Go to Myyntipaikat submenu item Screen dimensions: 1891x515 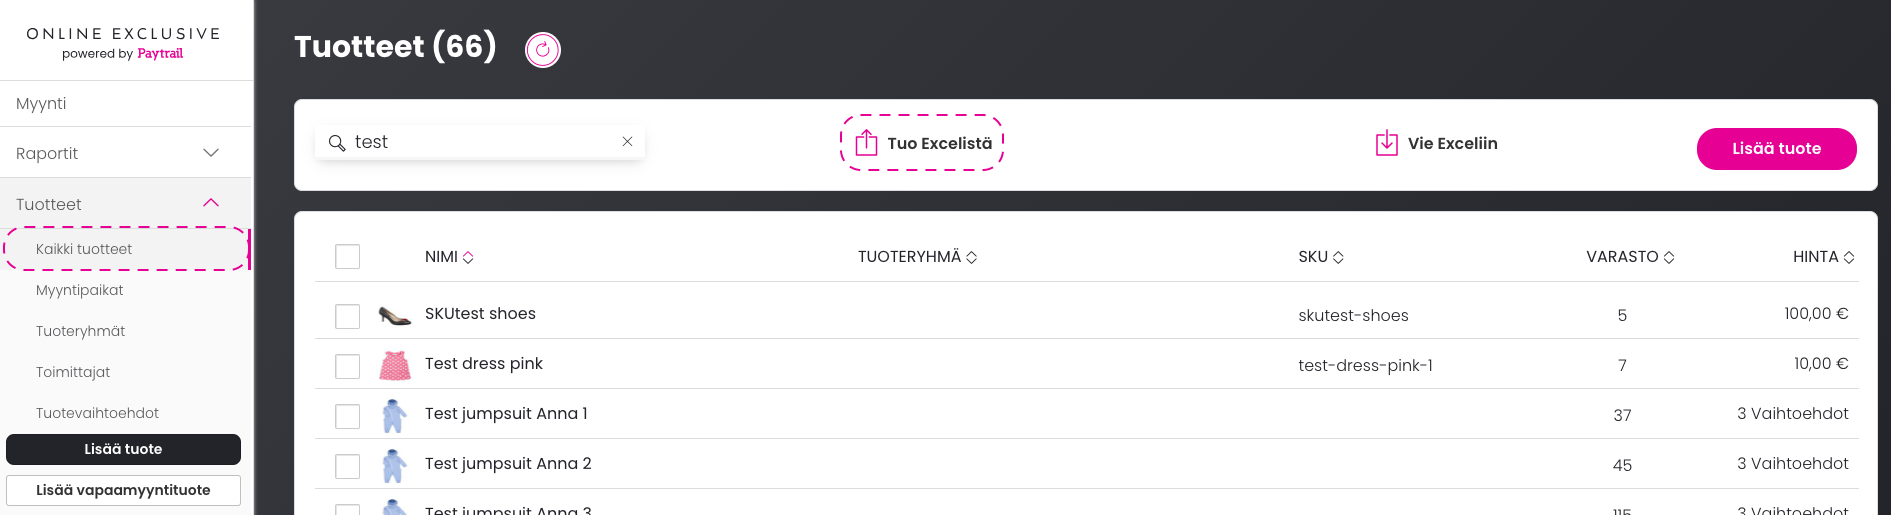(x=80, y=290)
